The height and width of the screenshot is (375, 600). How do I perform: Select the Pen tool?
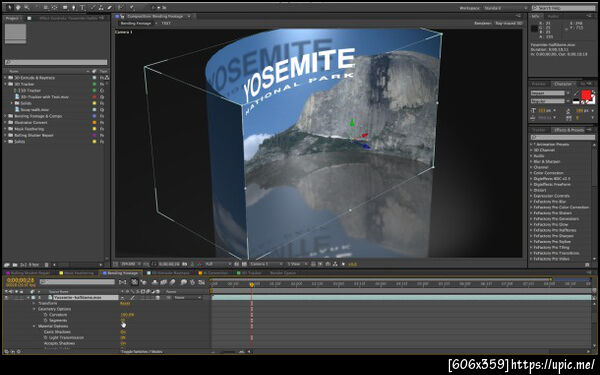73,7
